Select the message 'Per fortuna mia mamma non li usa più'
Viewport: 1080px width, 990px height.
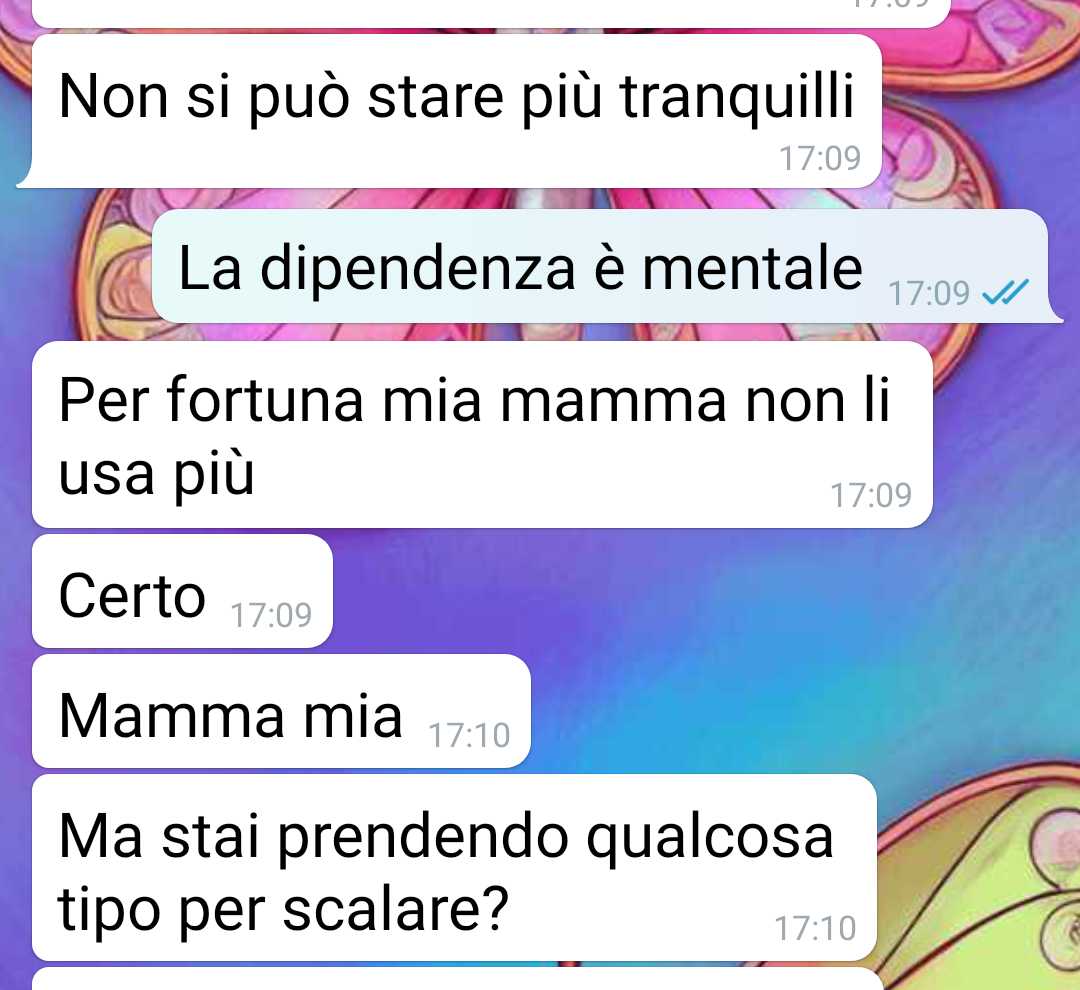pos(482,435)
